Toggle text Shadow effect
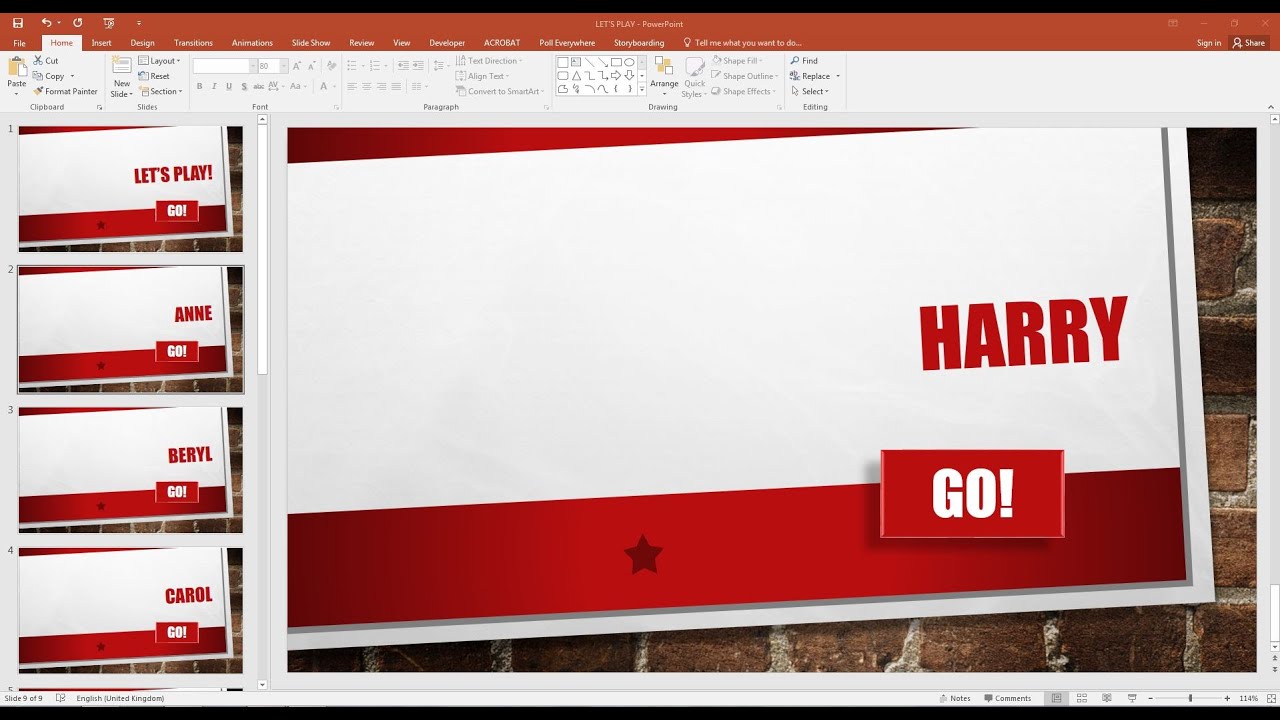1280x720 pixels. pos(244,87)
